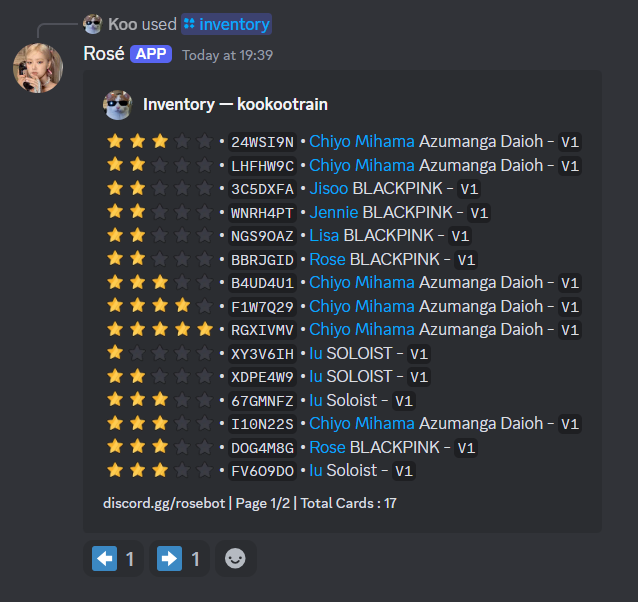The width and height of the screenshot is (638, 602).
Task: Click card code XDPE4W9
Action: (x=262, y=377)
